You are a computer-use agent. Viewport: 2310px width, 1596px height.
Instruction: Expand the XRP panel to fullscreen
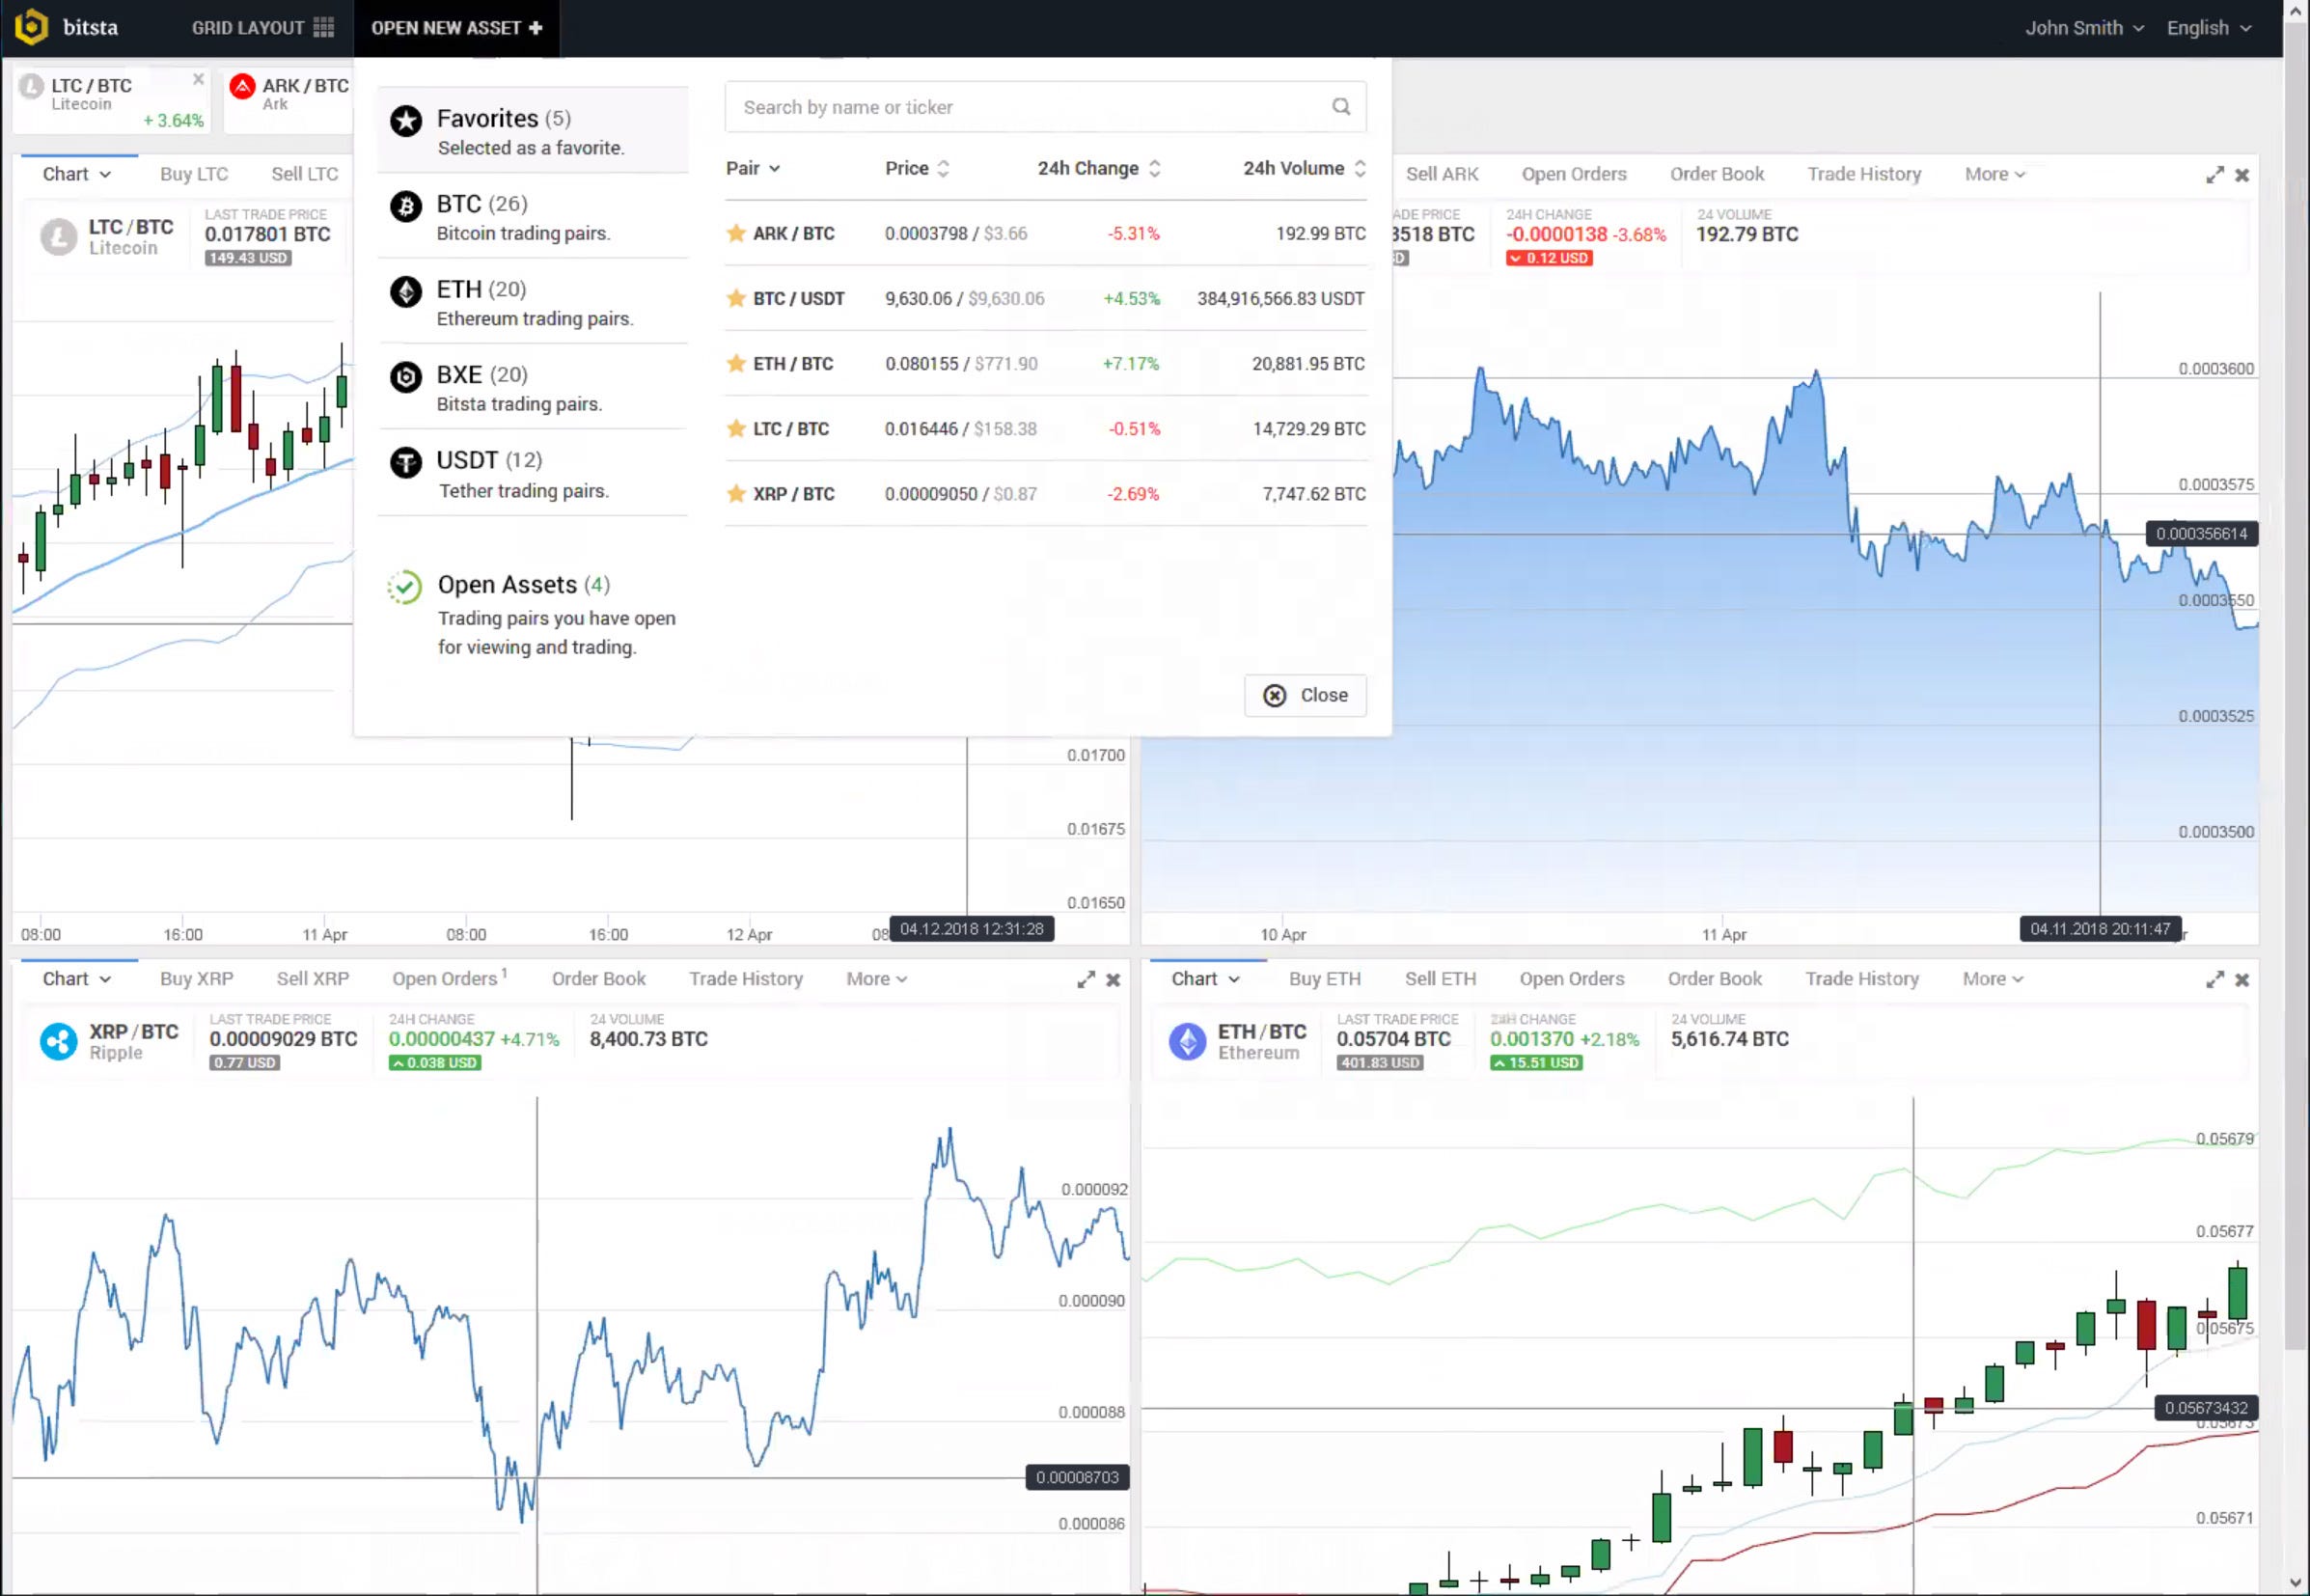coord(1086,980)
